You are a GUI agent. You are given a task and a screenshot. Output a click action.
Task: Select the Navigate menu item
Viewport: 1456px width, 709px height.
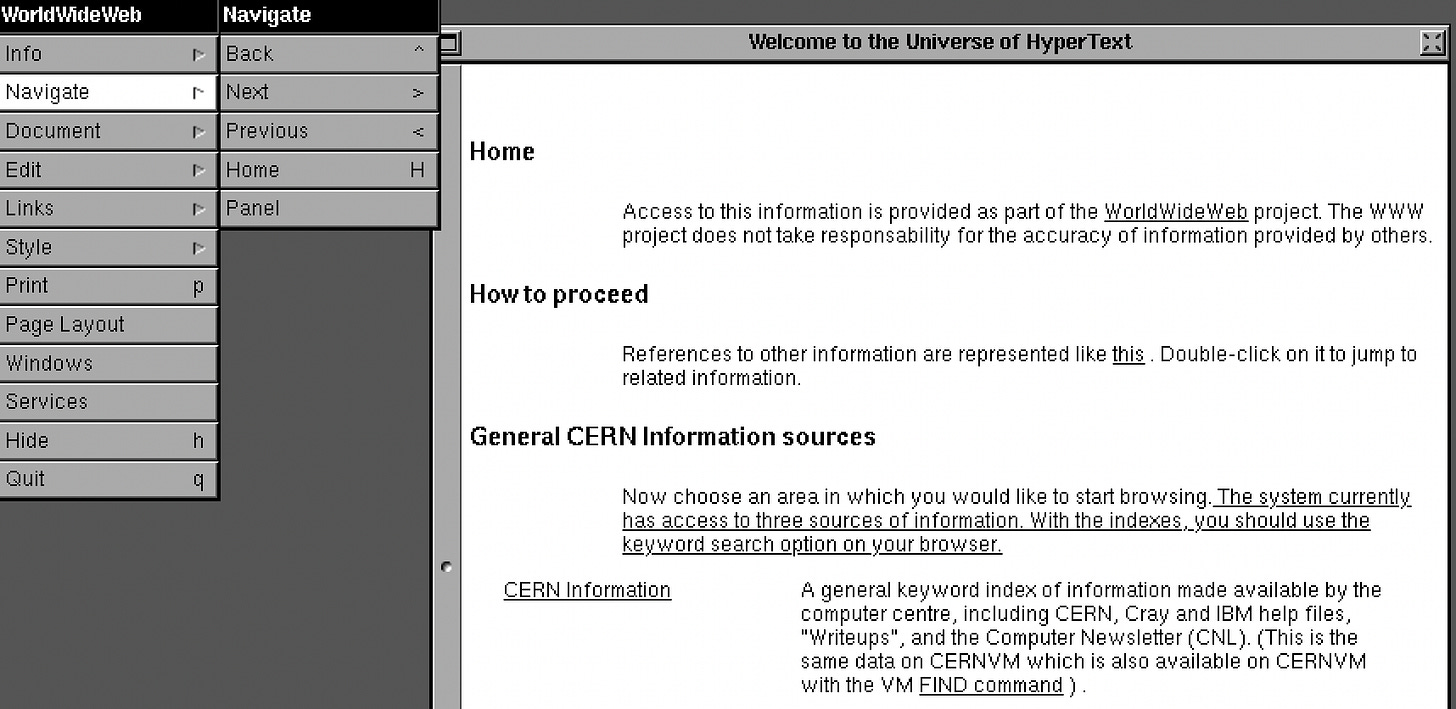pyautogui.click(x=108, y=92)
